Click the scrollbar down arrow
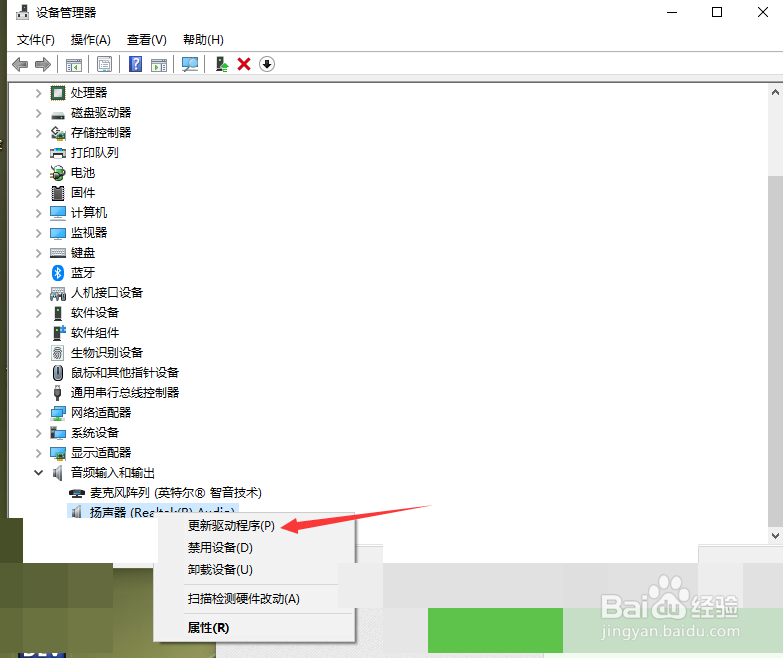783x658 pixels. pos(775,536)
